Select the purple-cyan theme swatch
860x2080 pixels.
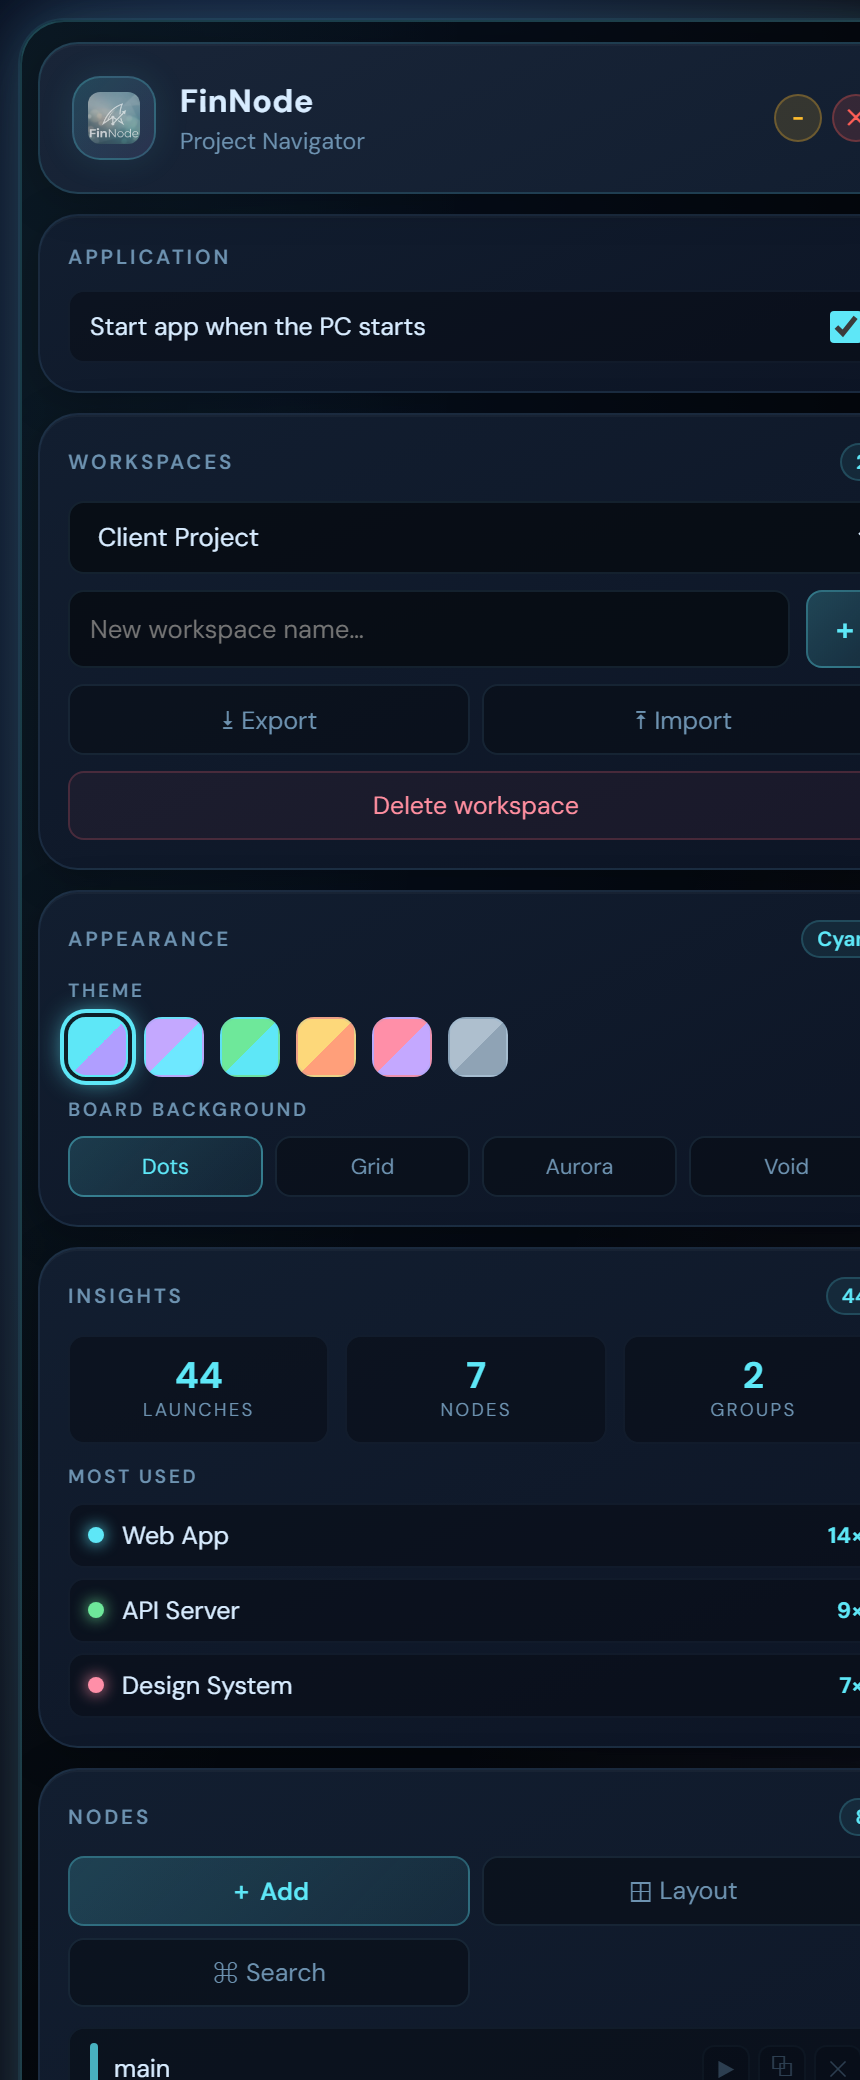point(174,1047)
